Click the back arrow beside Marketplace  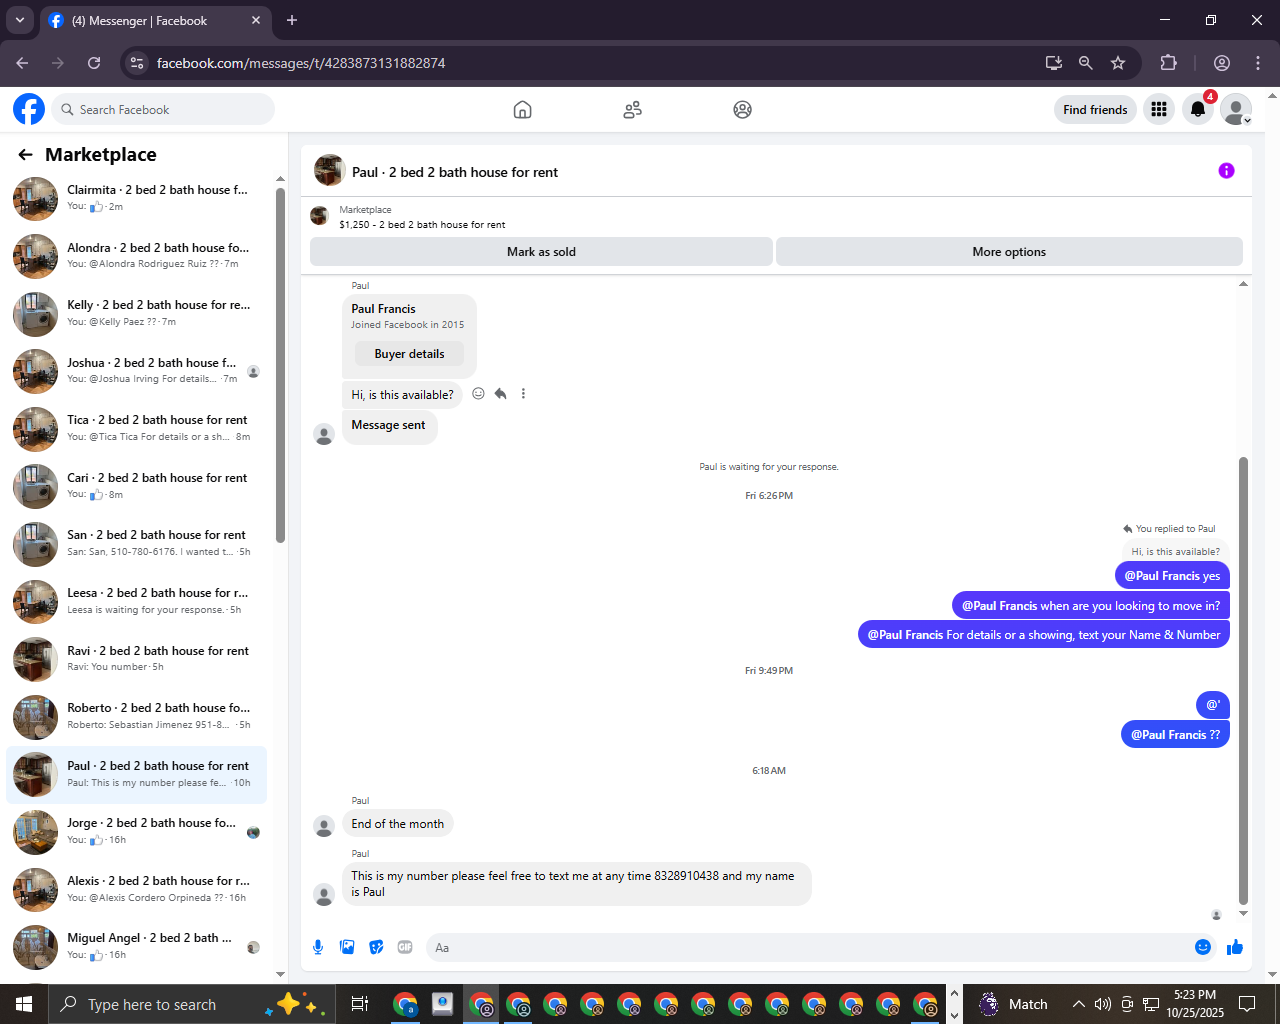[26, 155]
